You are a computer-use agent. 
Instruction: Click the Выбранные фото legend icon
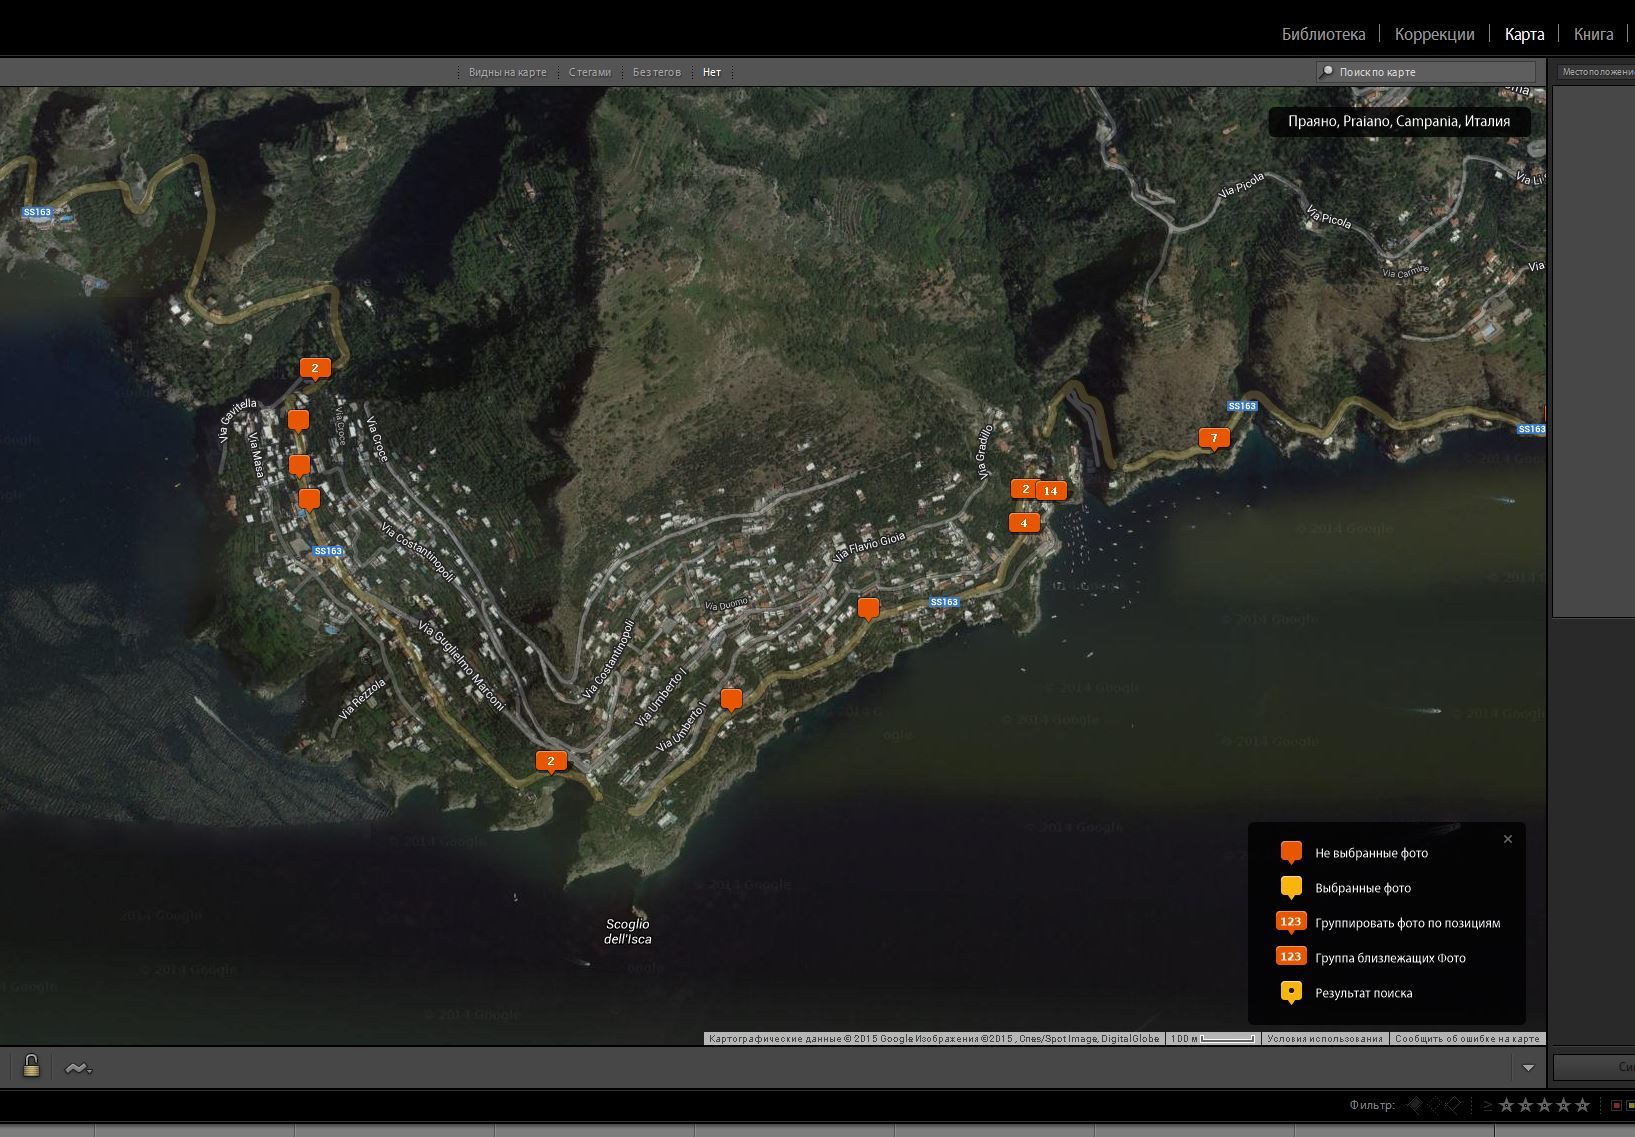coord(1291,888)
